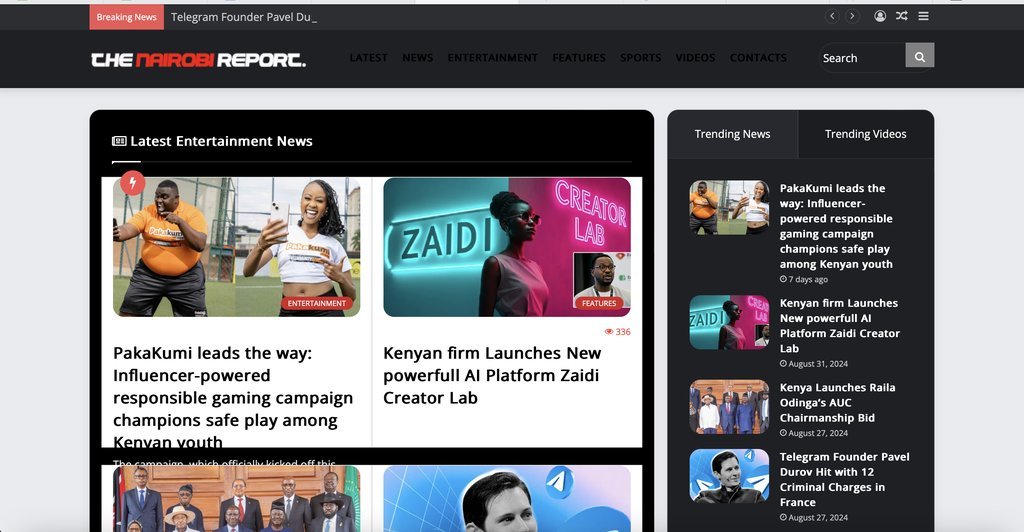Viewport: 1024px width, 532px height.
Task: Open the VIDEOS menu item
Action: click(x=696, y=57)
